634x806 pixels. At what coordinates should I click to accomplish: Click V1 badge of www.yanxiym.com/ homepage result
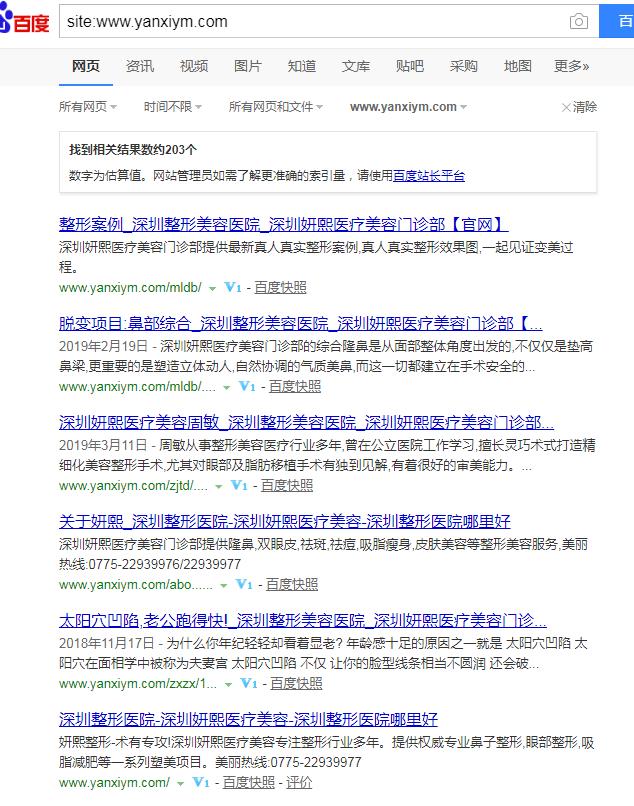tap(201, 782)
